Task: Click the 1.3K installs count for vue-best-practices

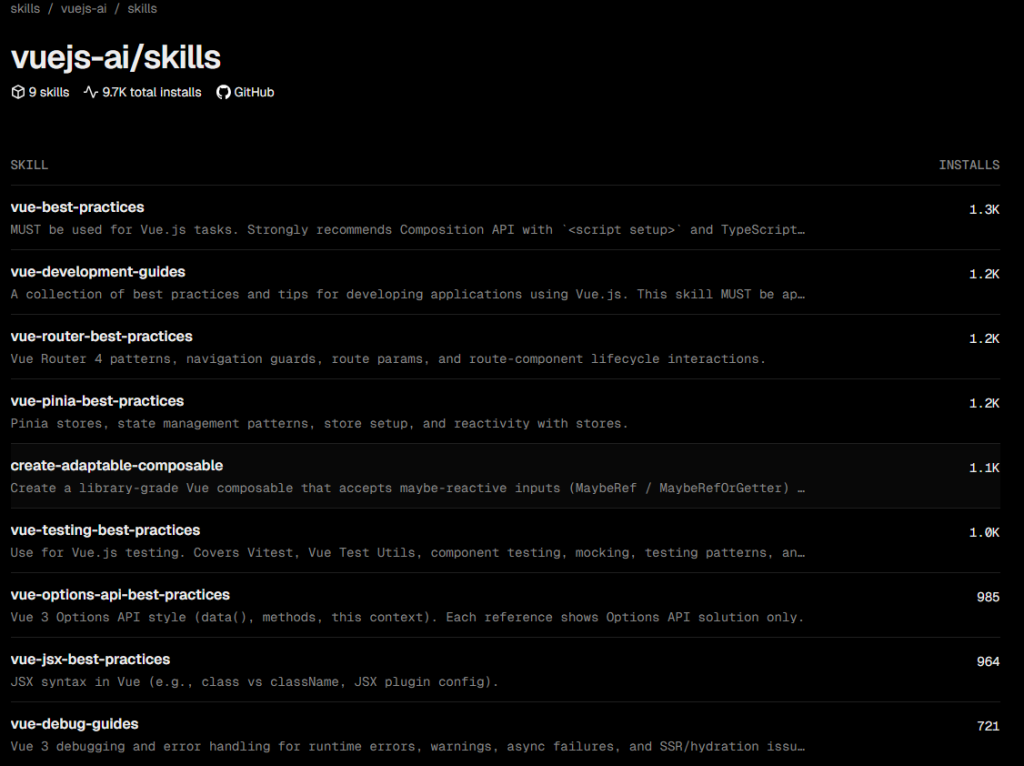Action: [983, 210]
